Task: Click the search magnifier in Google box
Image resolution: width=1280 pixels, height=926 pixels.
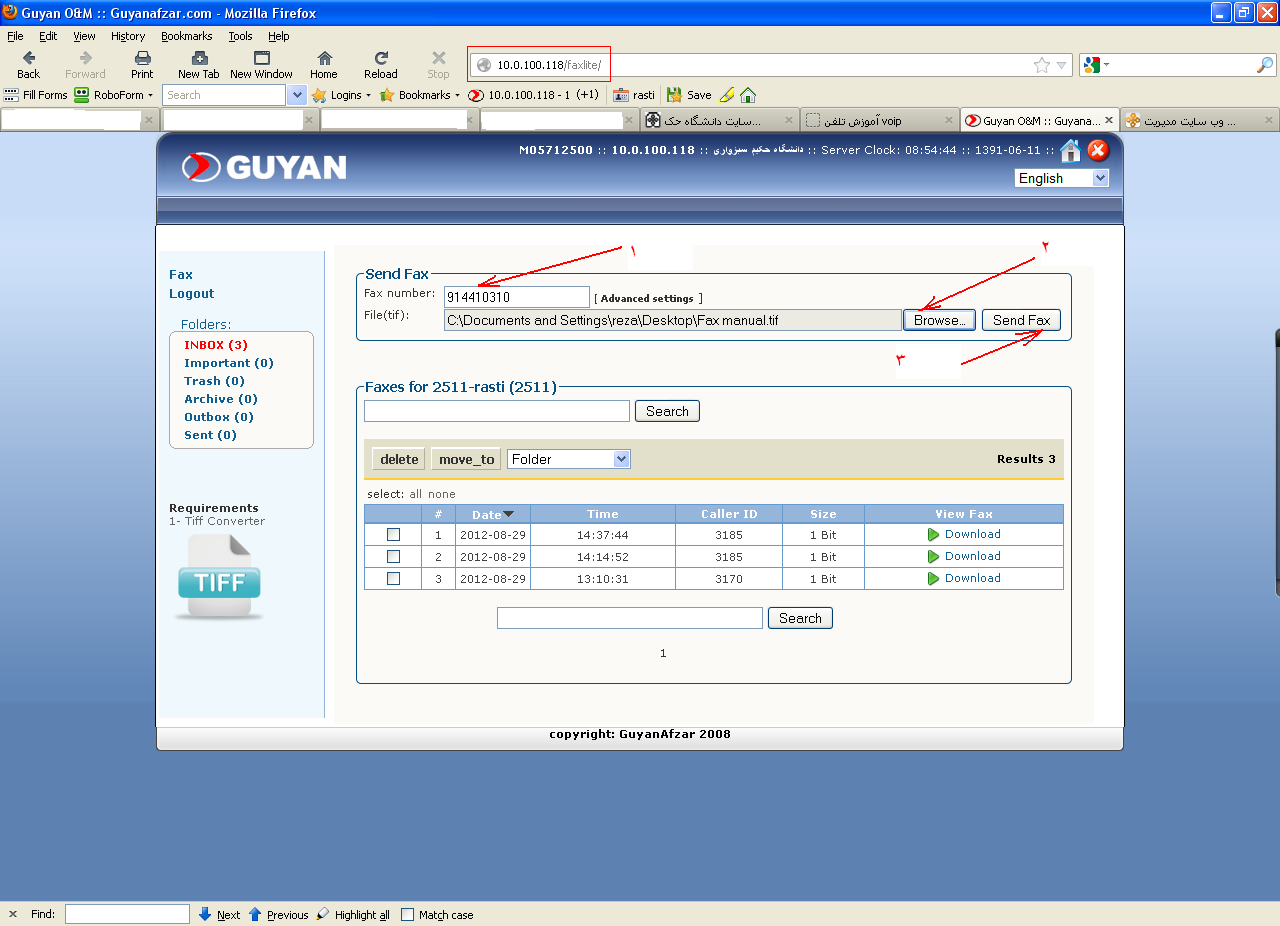Action: (x=1265, y=65)
